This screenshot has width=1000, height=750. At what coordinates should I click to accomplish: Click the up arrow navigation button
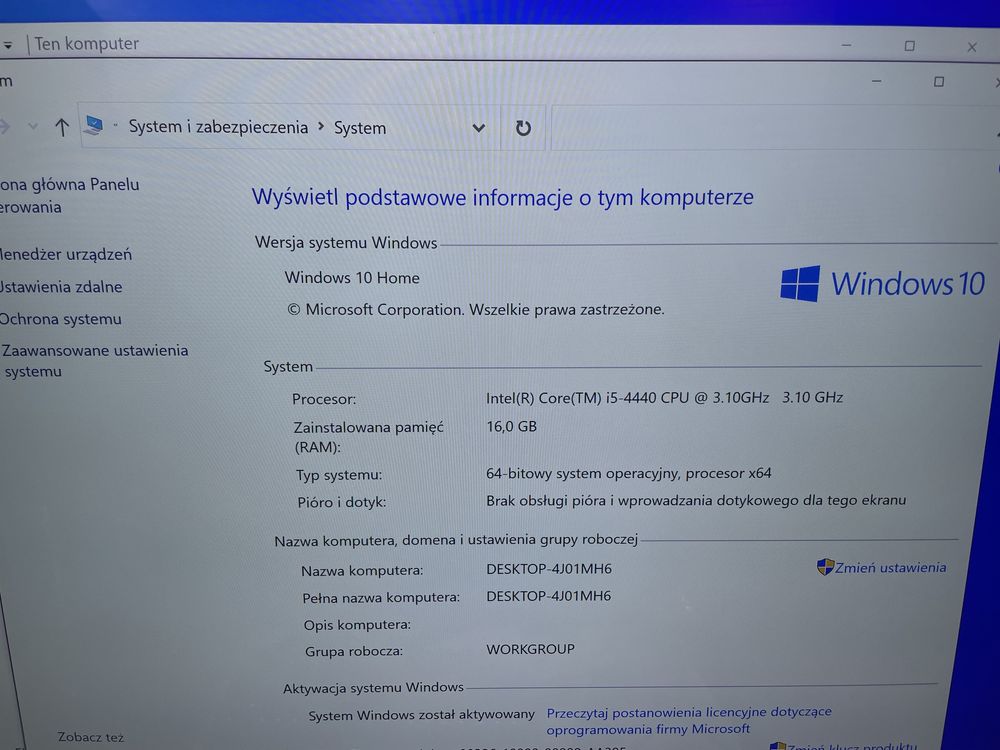62,127
